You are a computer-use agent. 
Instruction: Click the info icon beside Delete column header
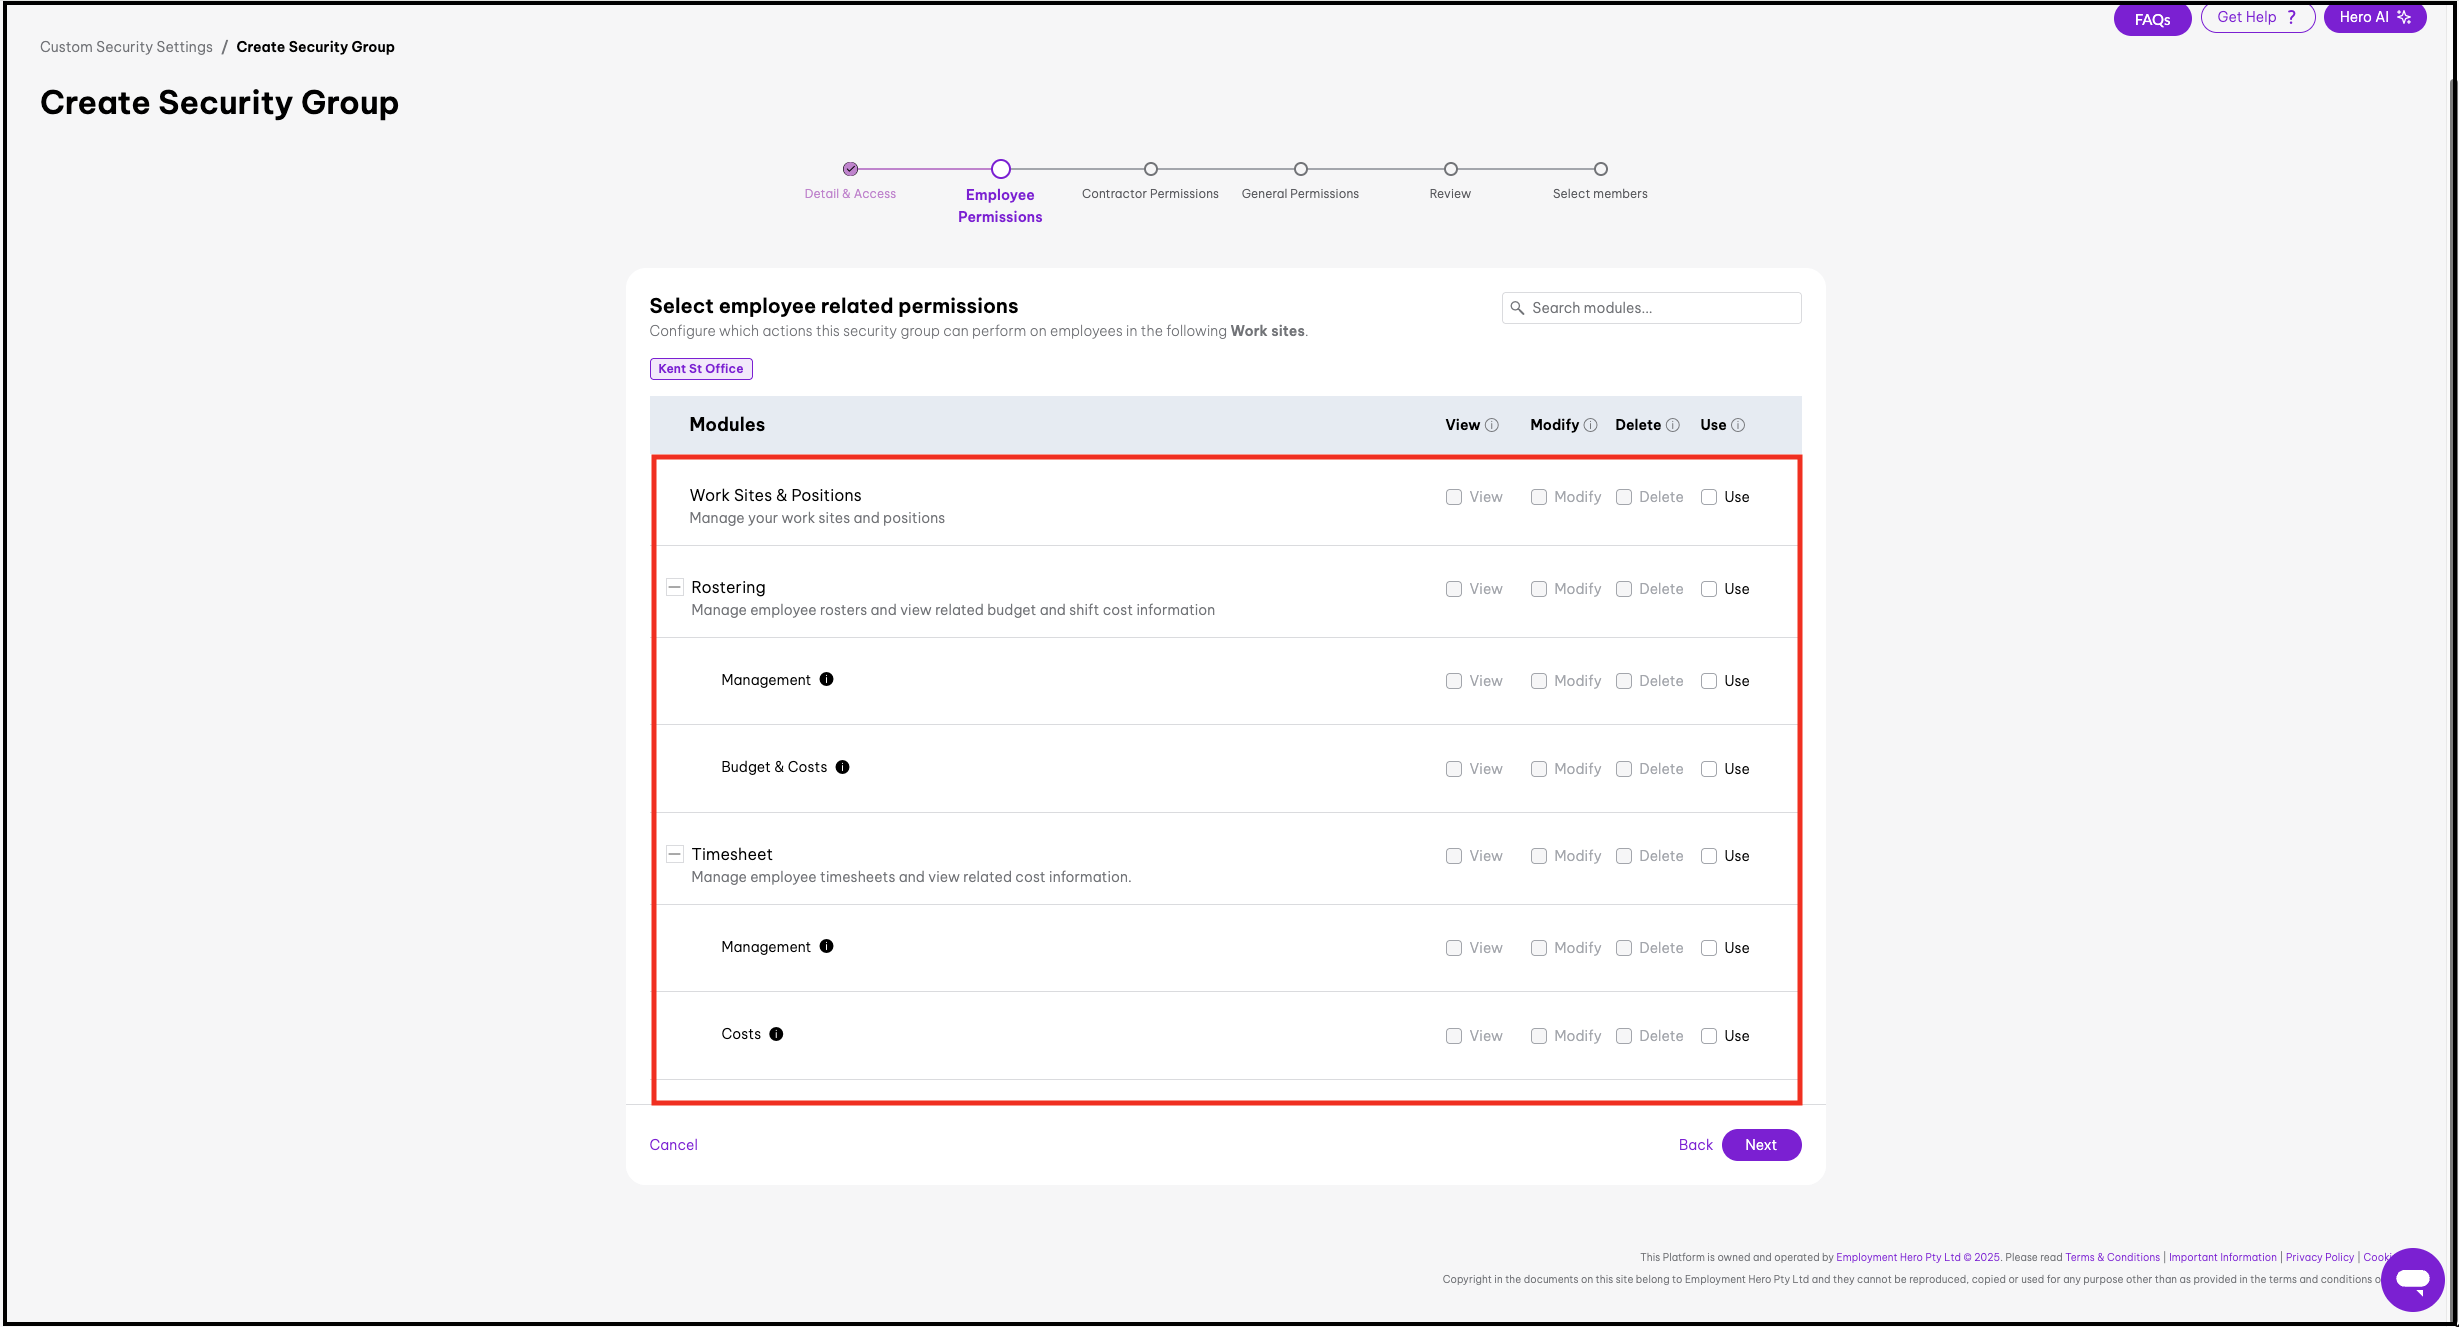[1672, 425]
